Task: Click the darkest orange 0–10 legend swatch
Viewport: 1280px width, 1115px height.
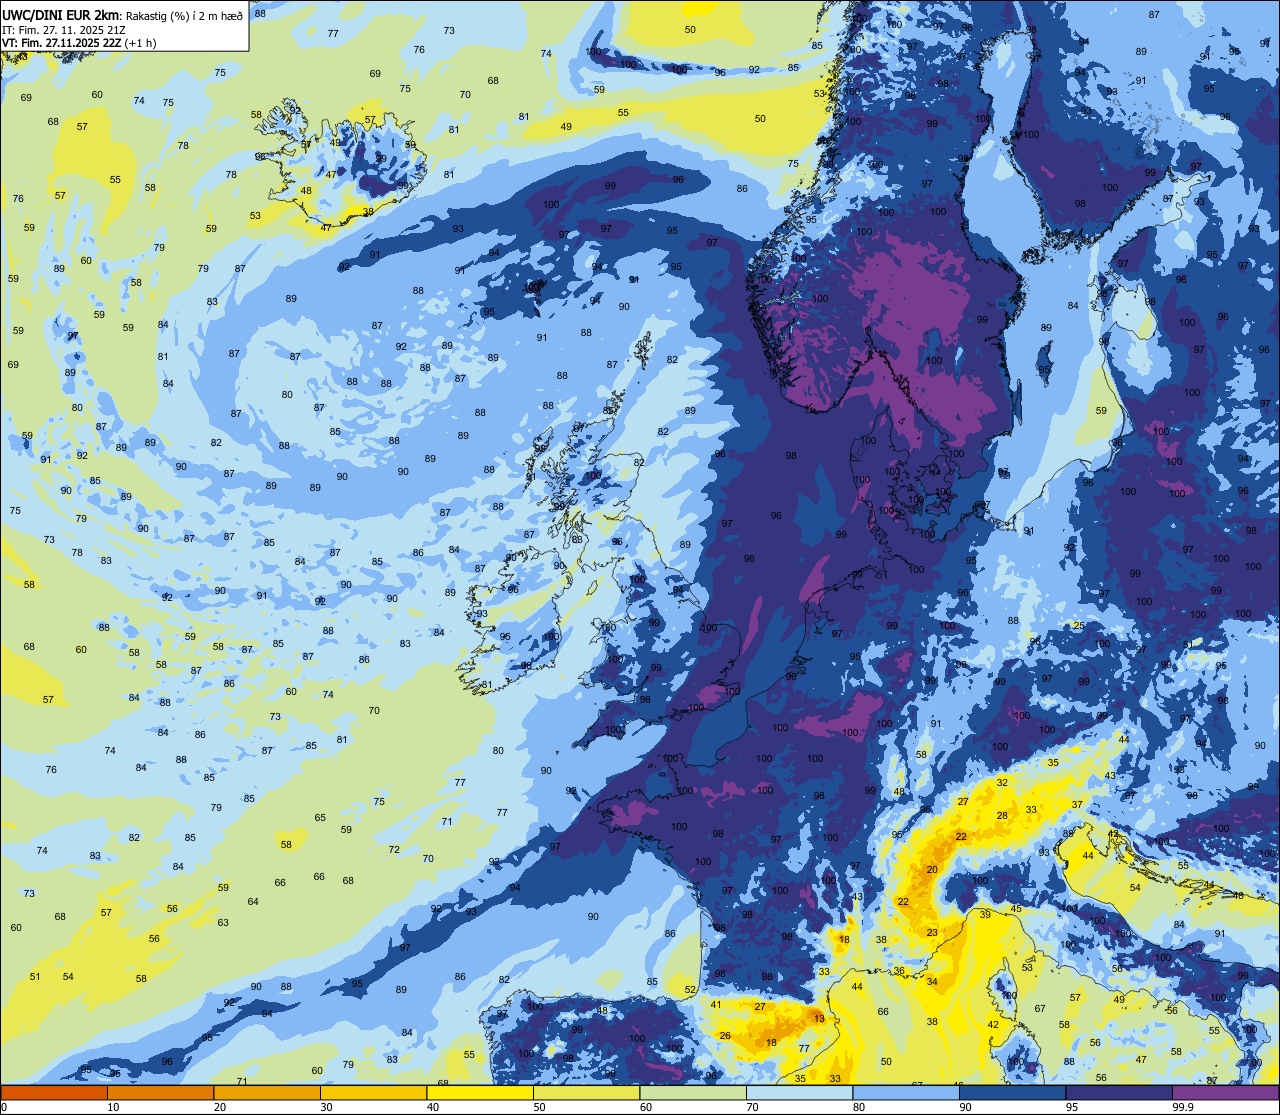Action: pyautogui.click(x=54, y=1093)
